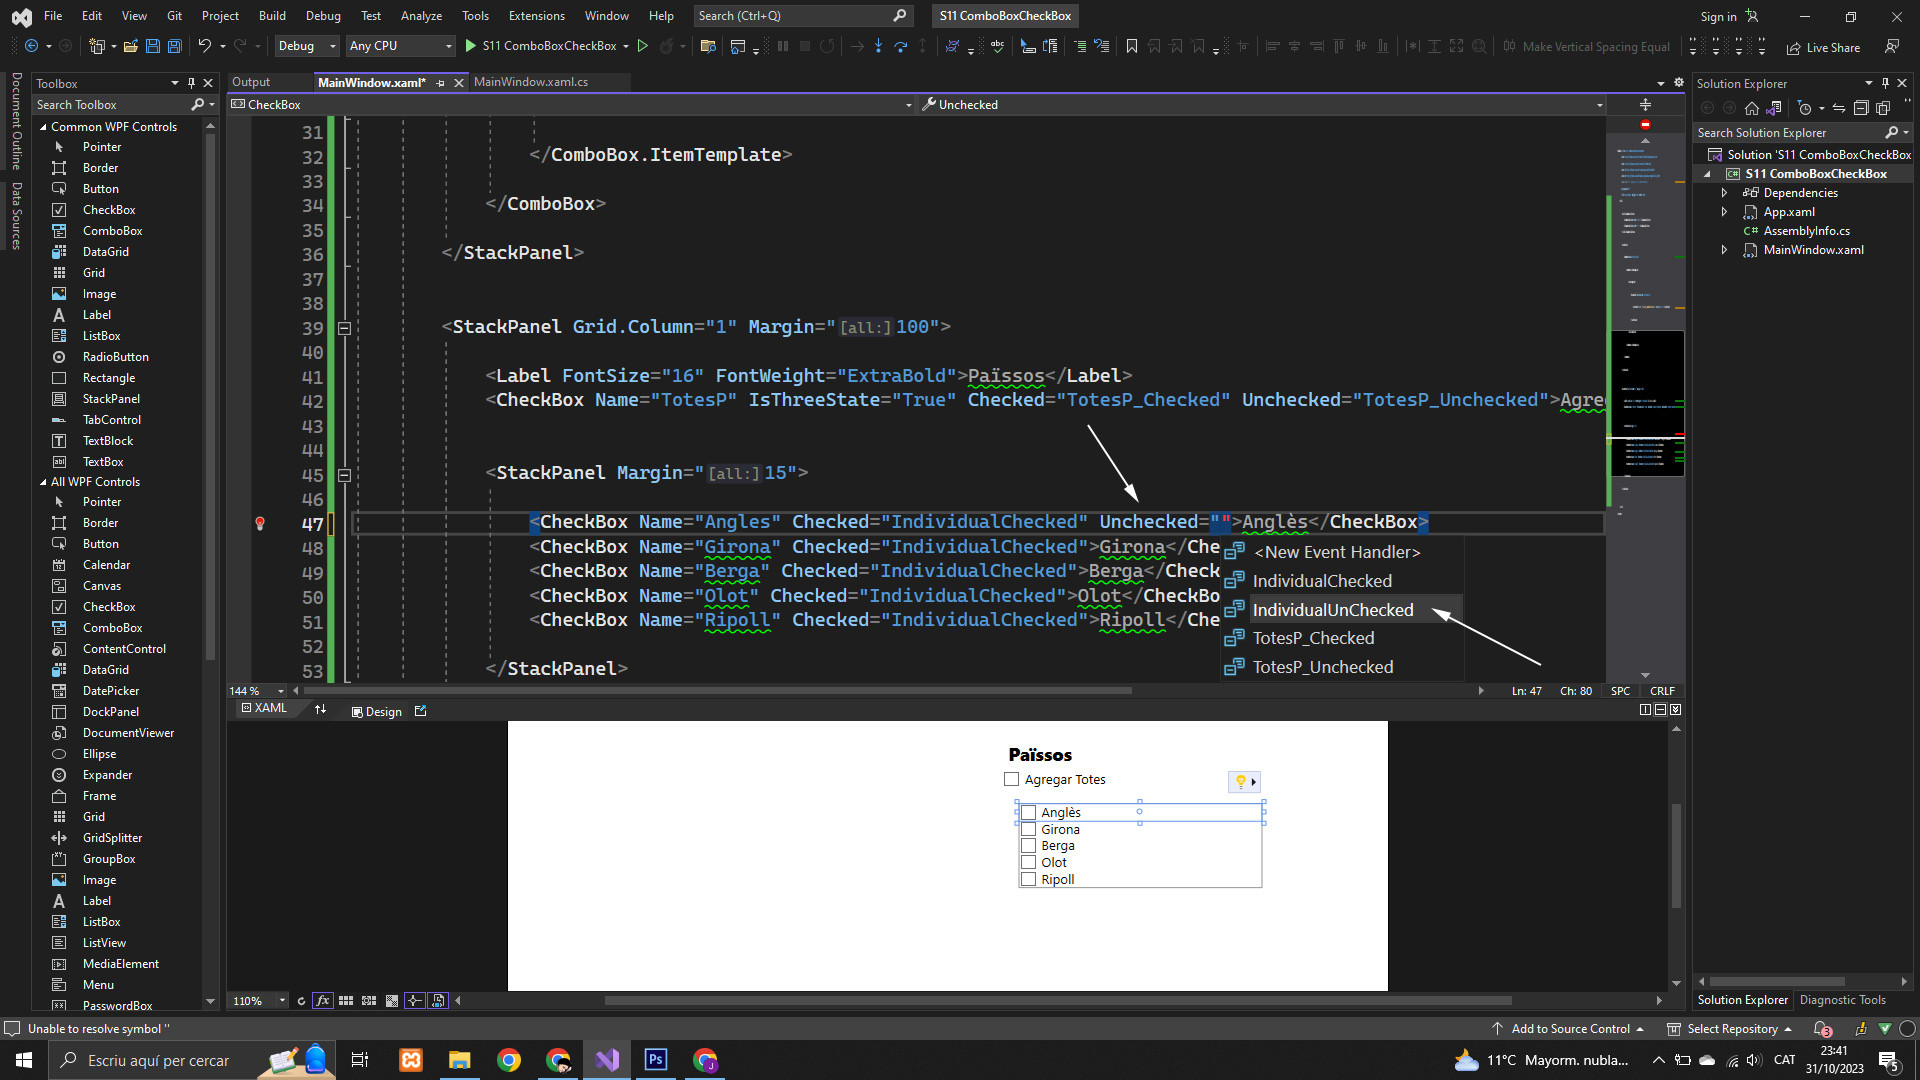Collapse Common WPF Controls group
This screenshot has width=1920, height=1080.
click(x=43, y=127)
